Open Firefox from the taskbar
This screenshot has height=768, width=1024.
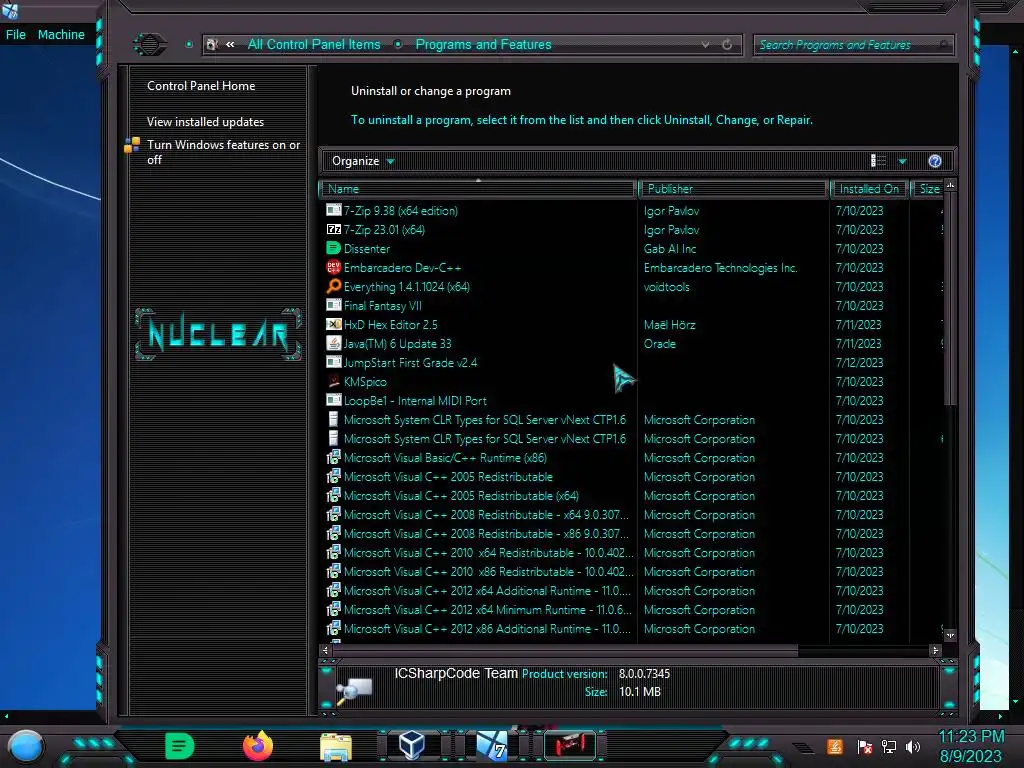(x=257, y=746)
